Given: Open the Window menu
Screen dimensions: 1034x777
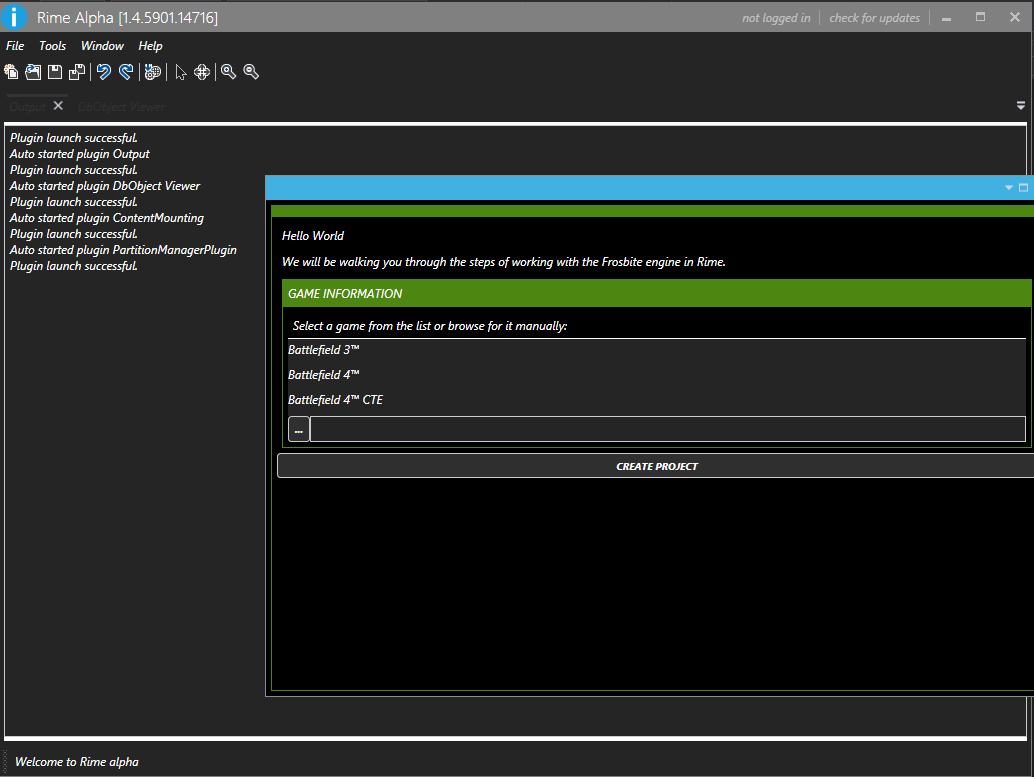Looking at the screenshot, I should [102, 46].
